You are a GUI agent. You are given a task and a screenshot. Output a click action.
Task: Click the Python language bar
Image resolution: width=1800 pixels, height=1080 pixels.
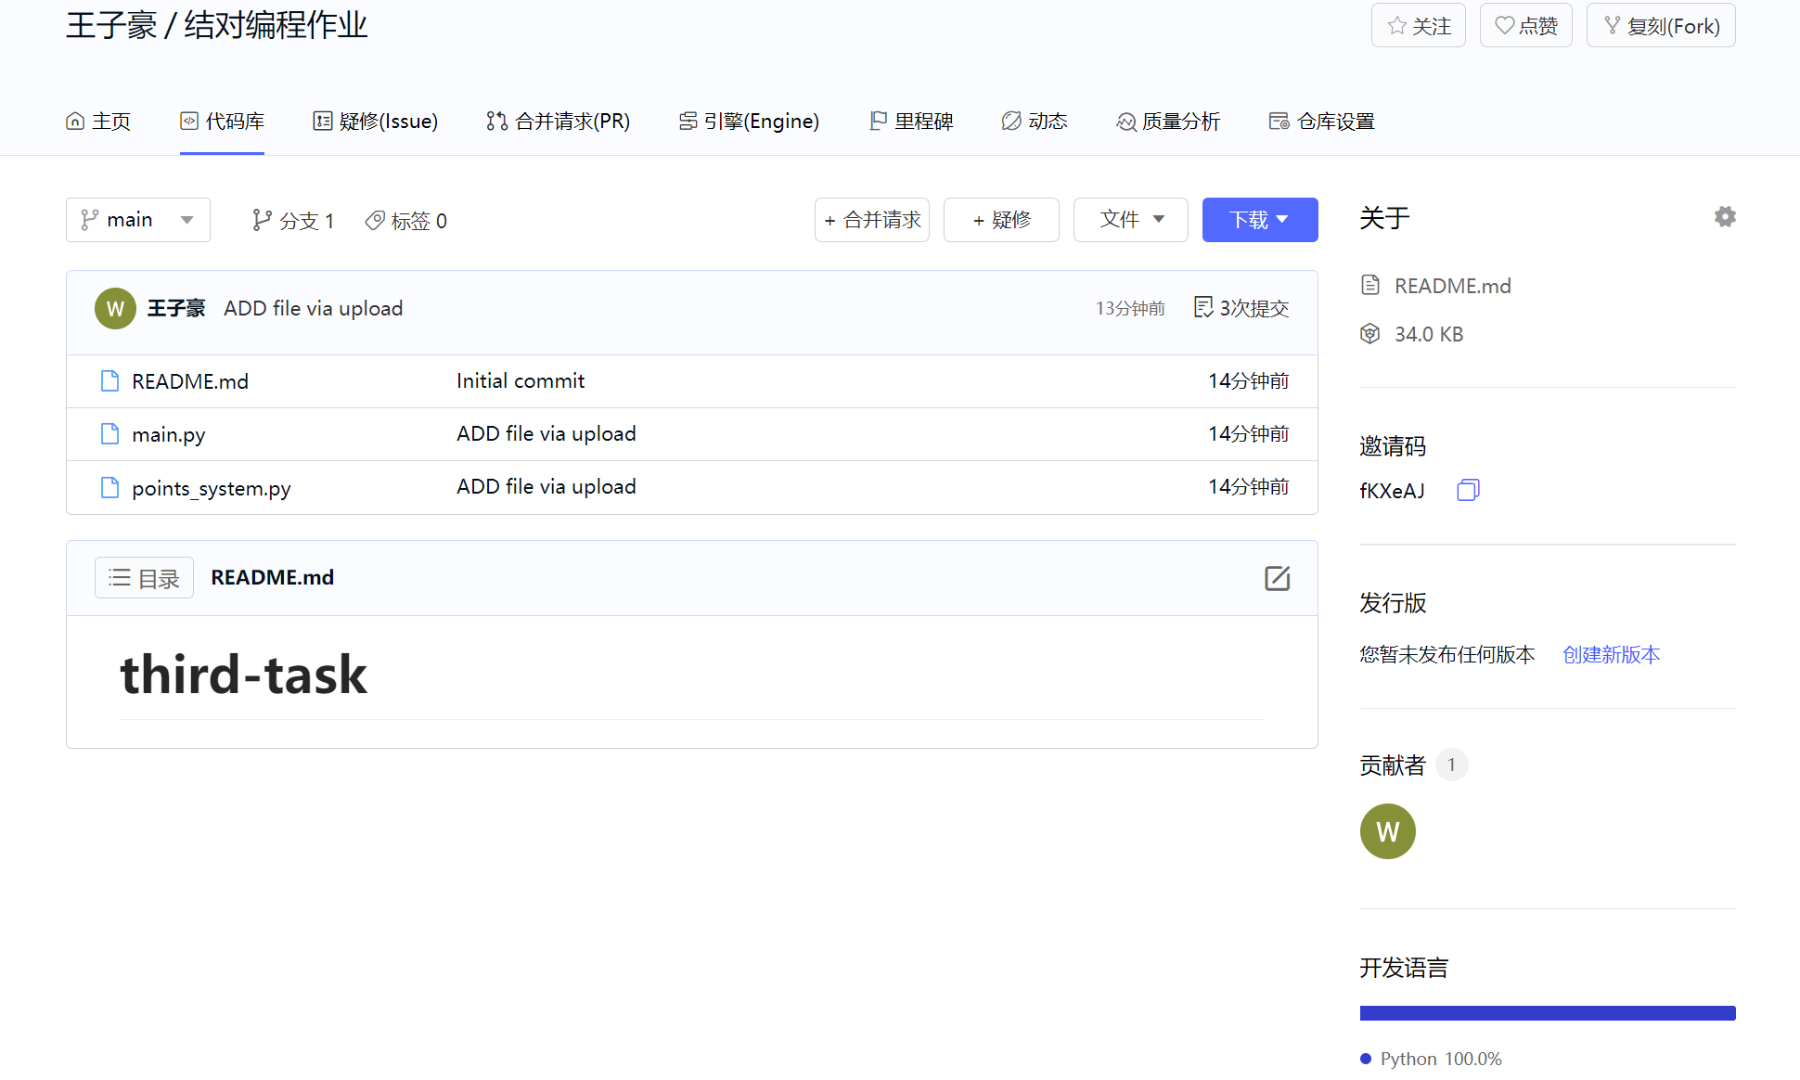point(1546,1013)
